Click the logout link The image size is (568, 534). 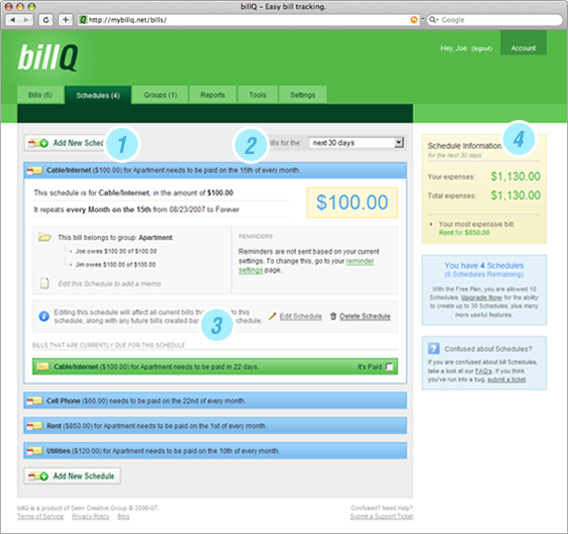(482, 49)
